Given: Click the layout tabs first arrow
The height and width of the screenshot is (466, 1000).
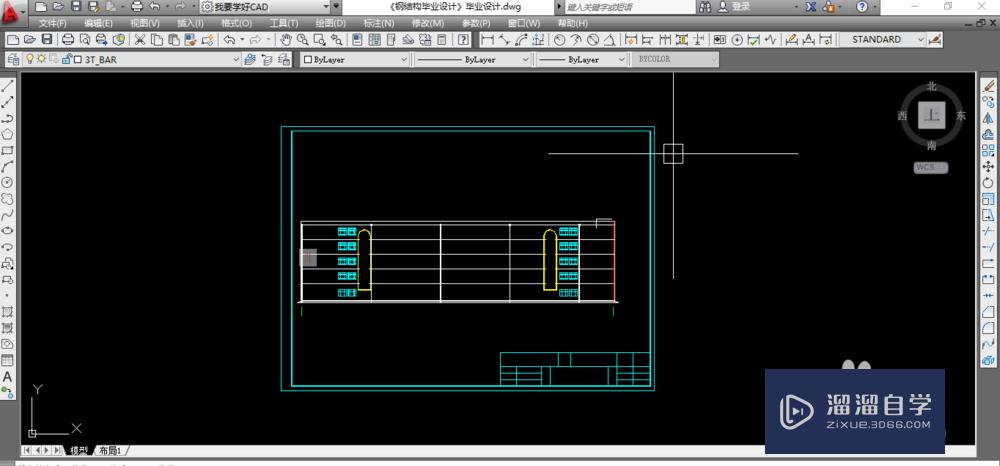Looking at the screenshot, I should [x=26, y=450].
